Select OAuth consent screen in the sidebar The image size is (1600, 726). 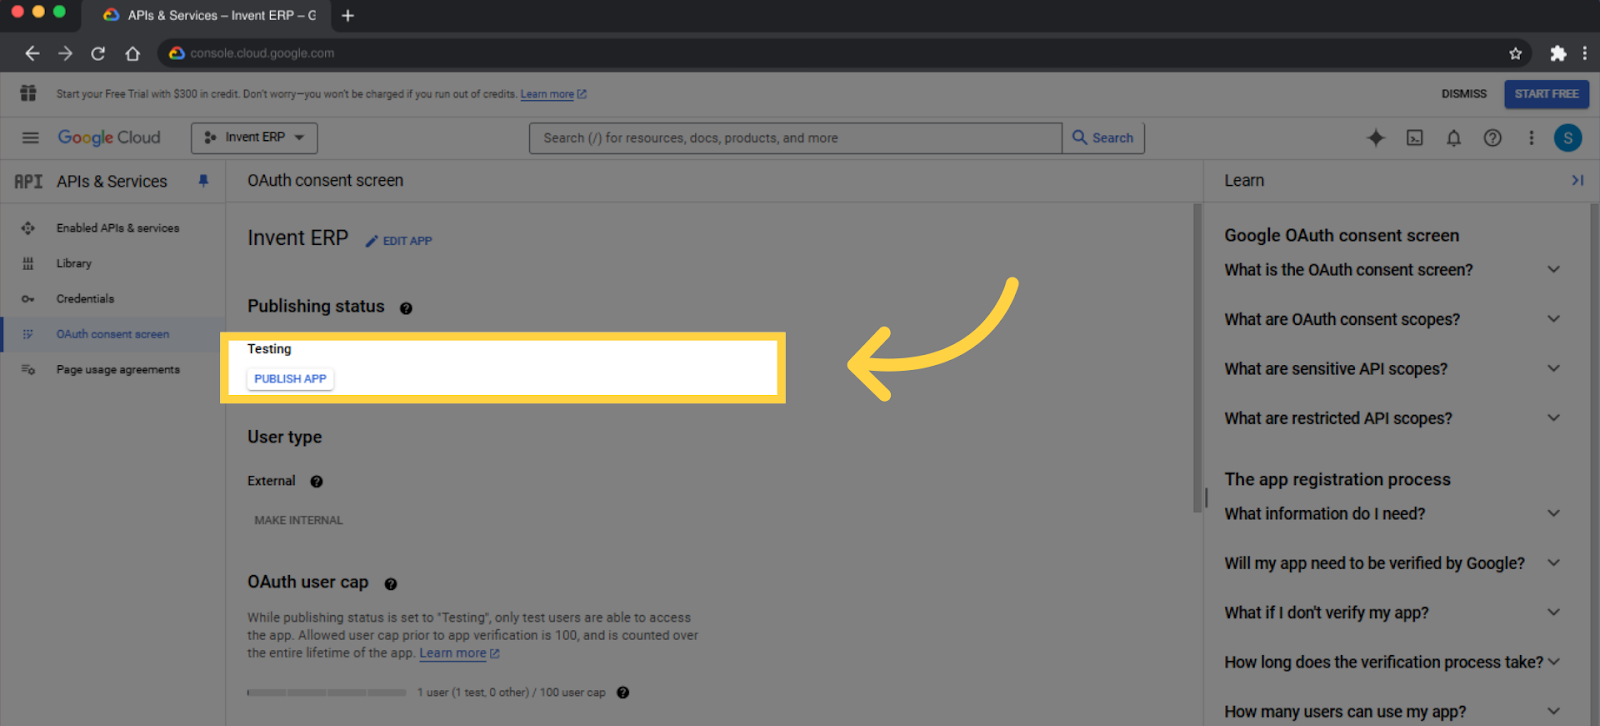pos(113,334)
